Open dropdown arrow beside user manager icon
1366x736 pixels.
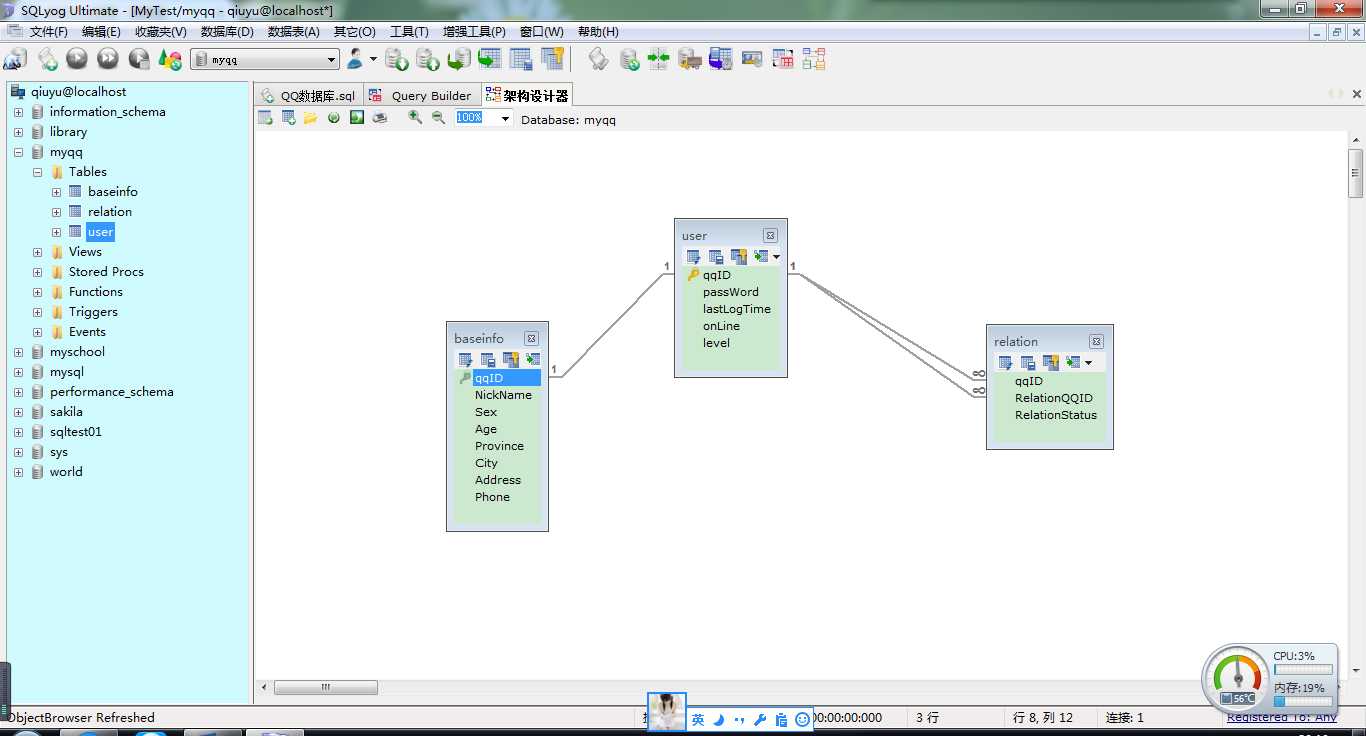click(374, 59)
